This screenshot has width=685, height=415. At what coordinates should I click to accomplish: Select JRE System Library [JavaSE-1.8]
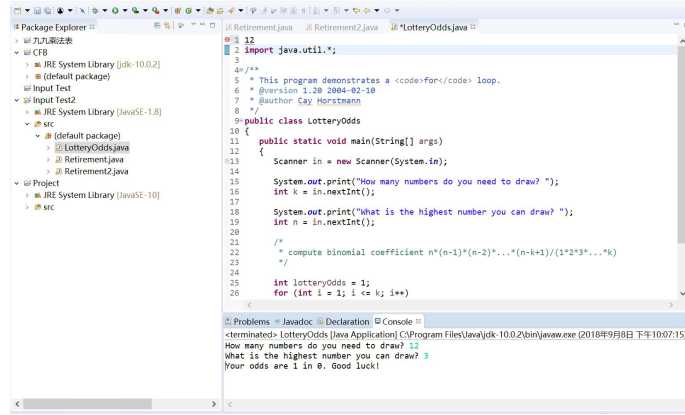[102, 112]
